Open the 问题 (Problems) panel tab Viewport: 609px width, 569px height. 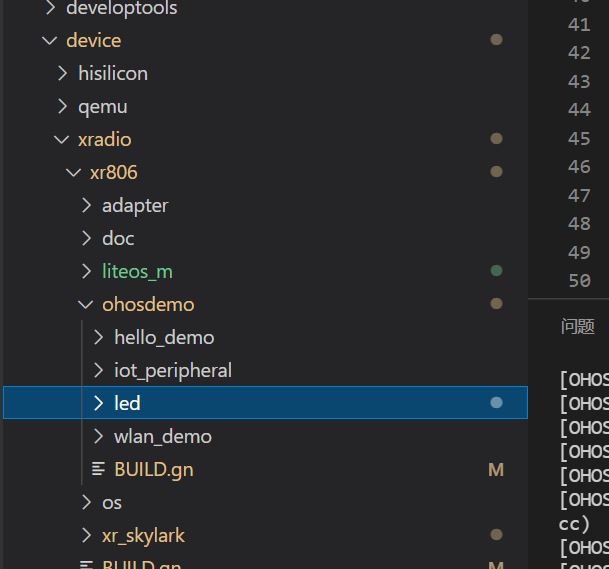(x=578, y=326)
